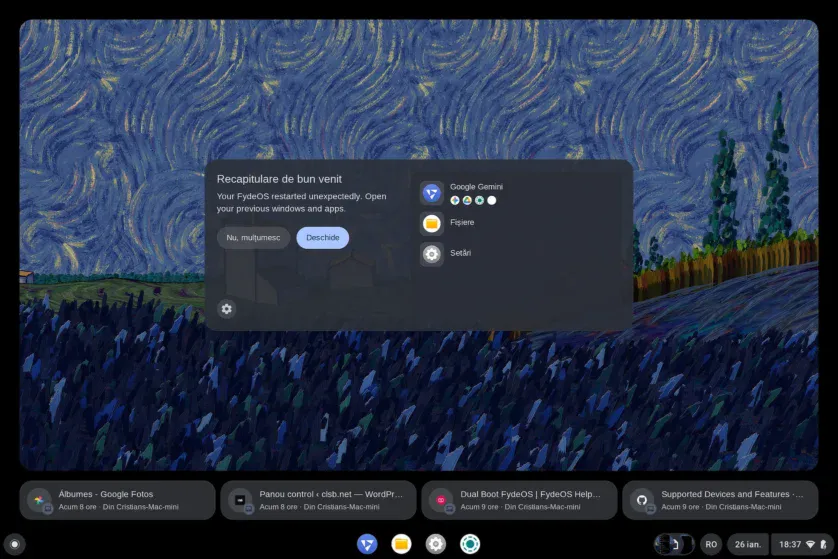This screenshot has width=838, height=559.
Task: Open the "Panou control ‹ clsb.net" WordPress card
Action: (x=319, y=500)
